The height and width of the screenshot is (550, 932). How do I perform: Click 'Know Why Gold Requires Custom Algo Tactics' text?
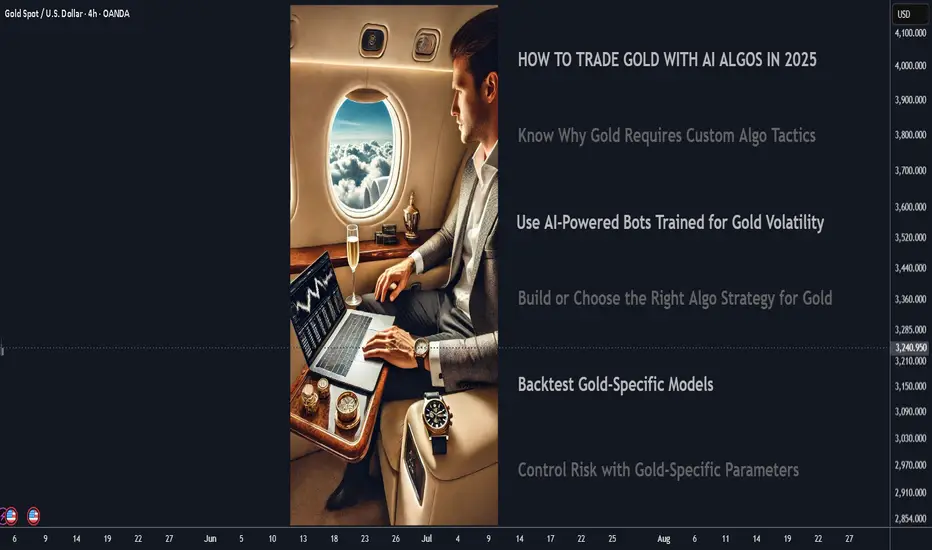coord(666,136)
